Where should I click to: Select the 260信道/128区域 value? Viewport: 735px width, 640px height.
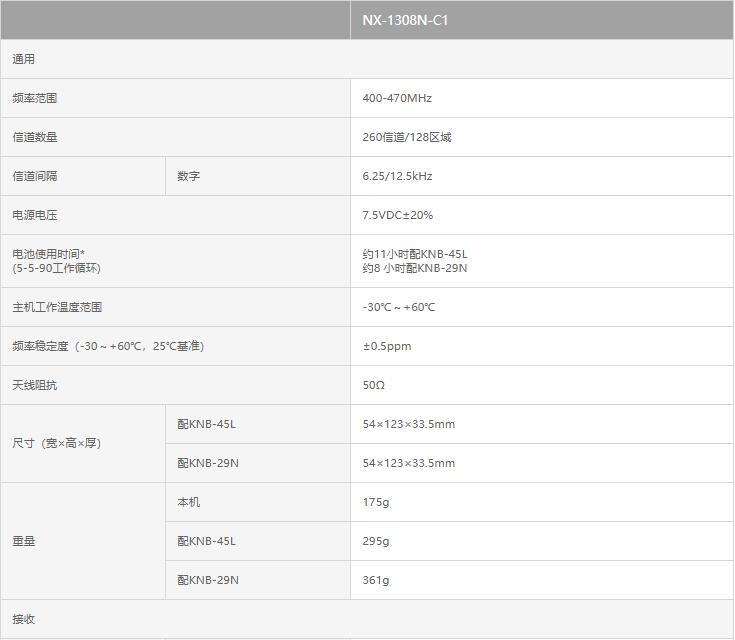[x=407, y=137]
